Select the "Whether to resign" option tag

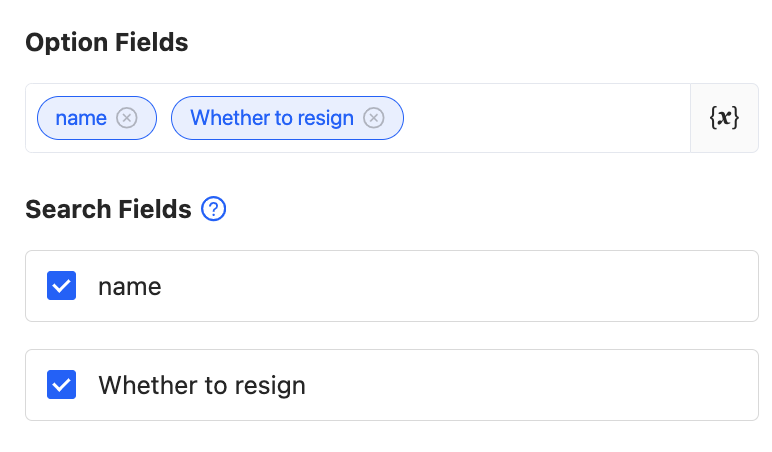point(271,118)
